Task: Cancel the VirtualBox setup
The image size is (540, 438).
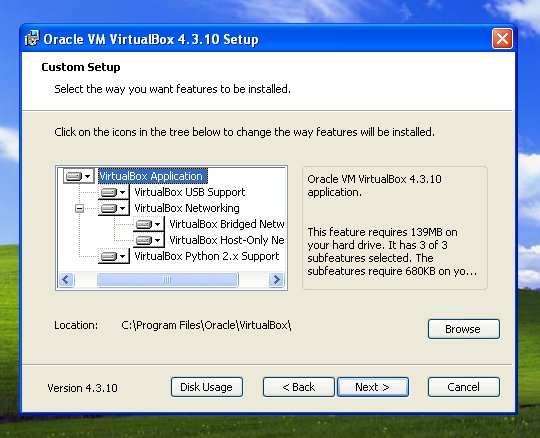Action: click(464, 387)
